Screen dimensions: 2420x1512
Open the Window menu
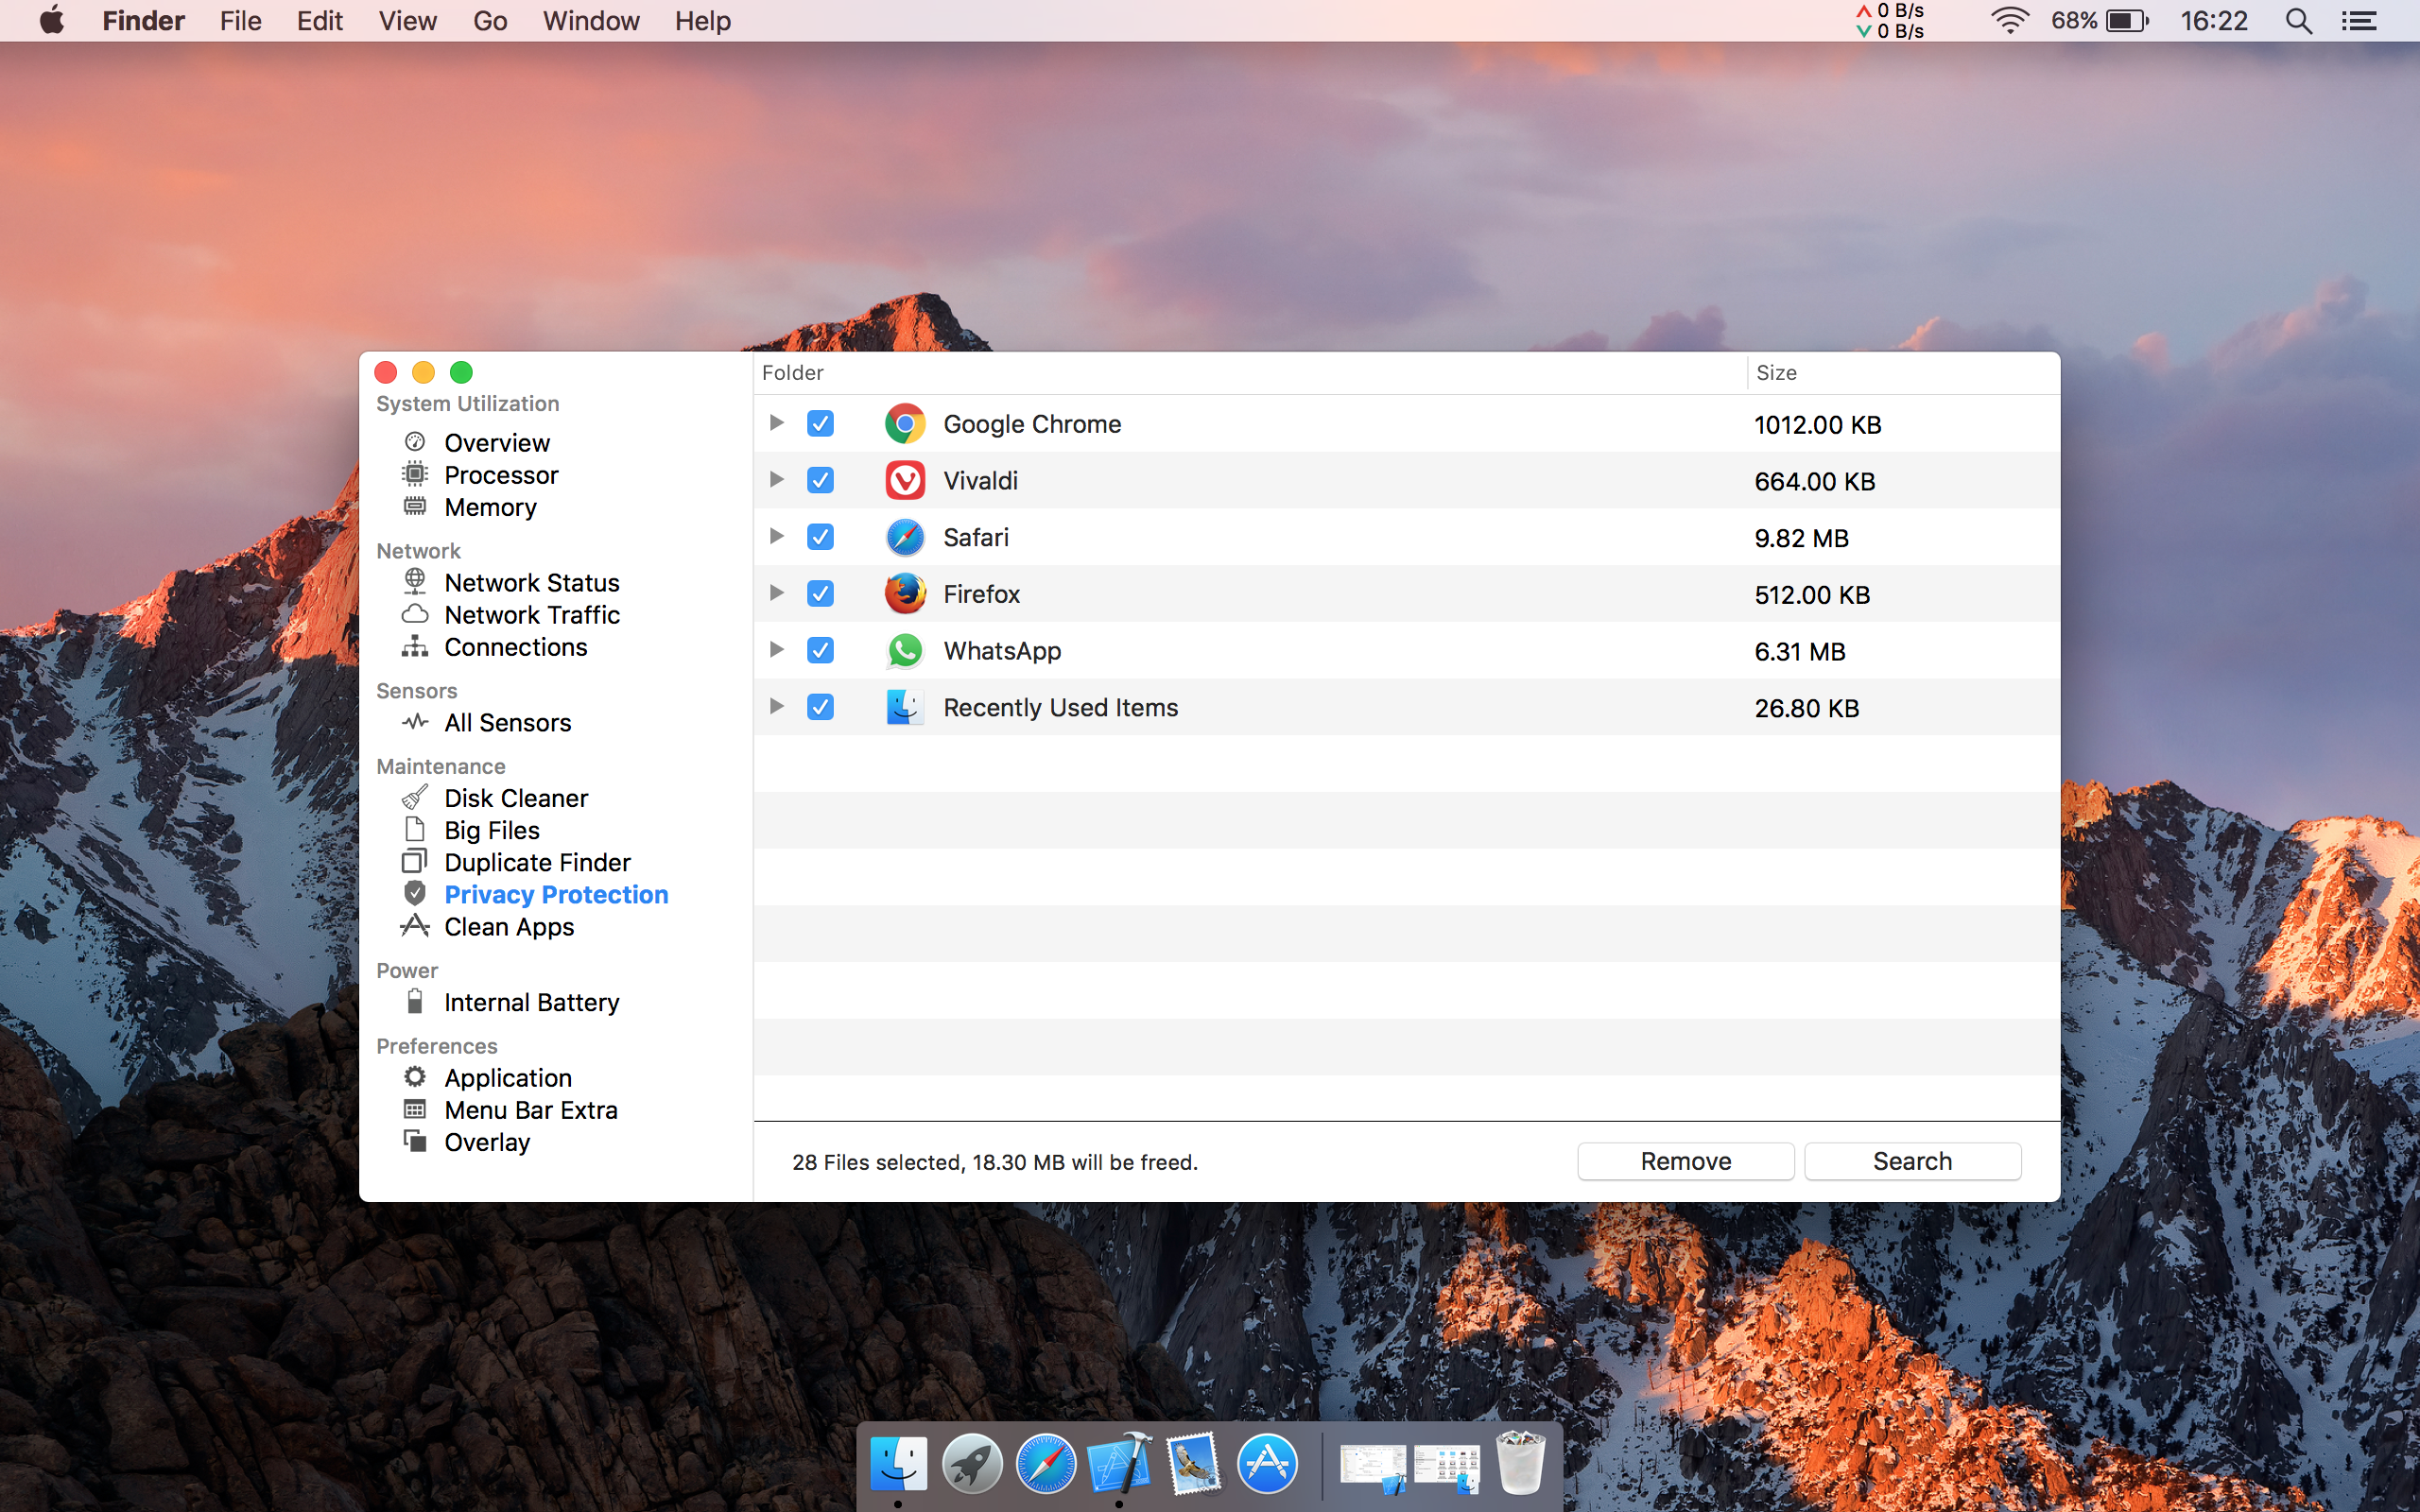coord(591,21)
